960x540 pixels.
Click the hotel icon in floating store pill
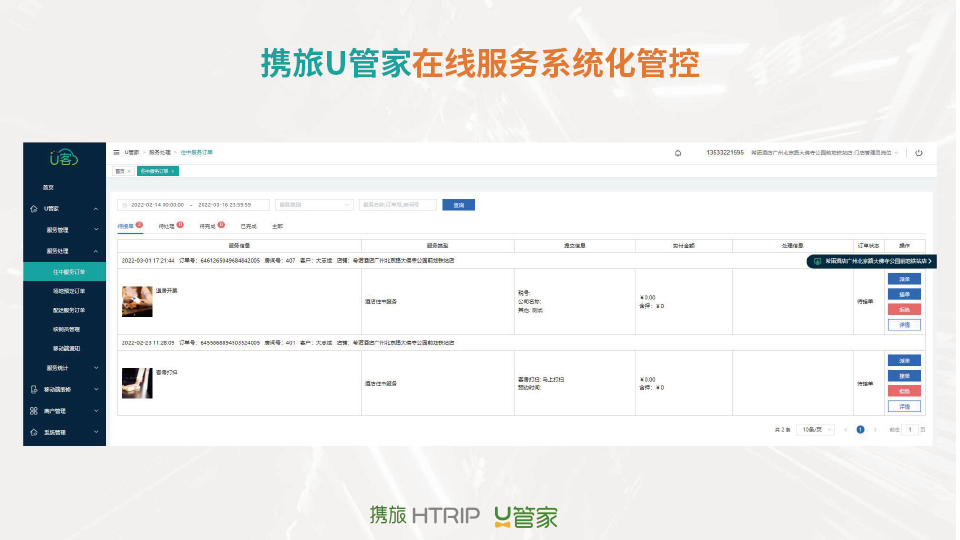(x=817, y=261)
